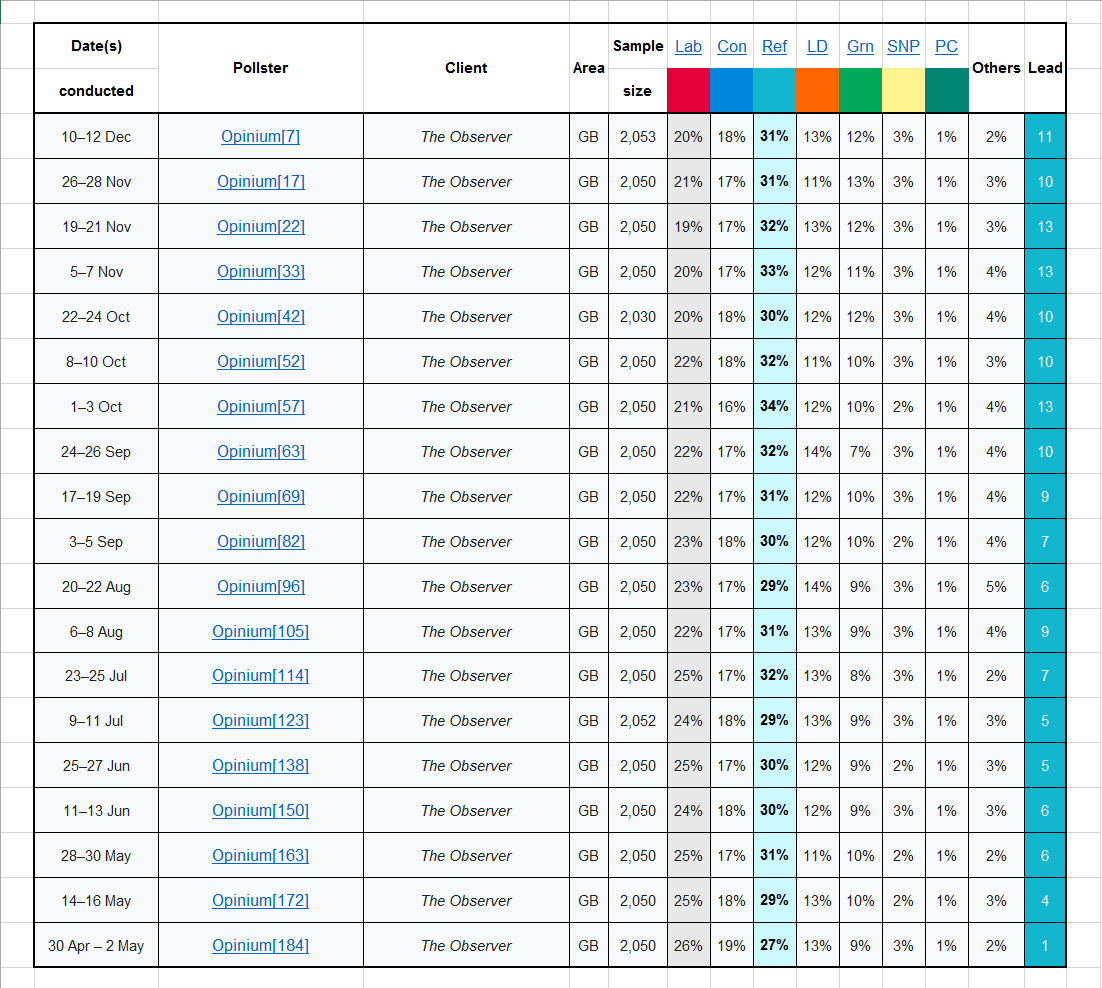
Task: Select the Lead value 11 cell
Action: pos(1045,137)
